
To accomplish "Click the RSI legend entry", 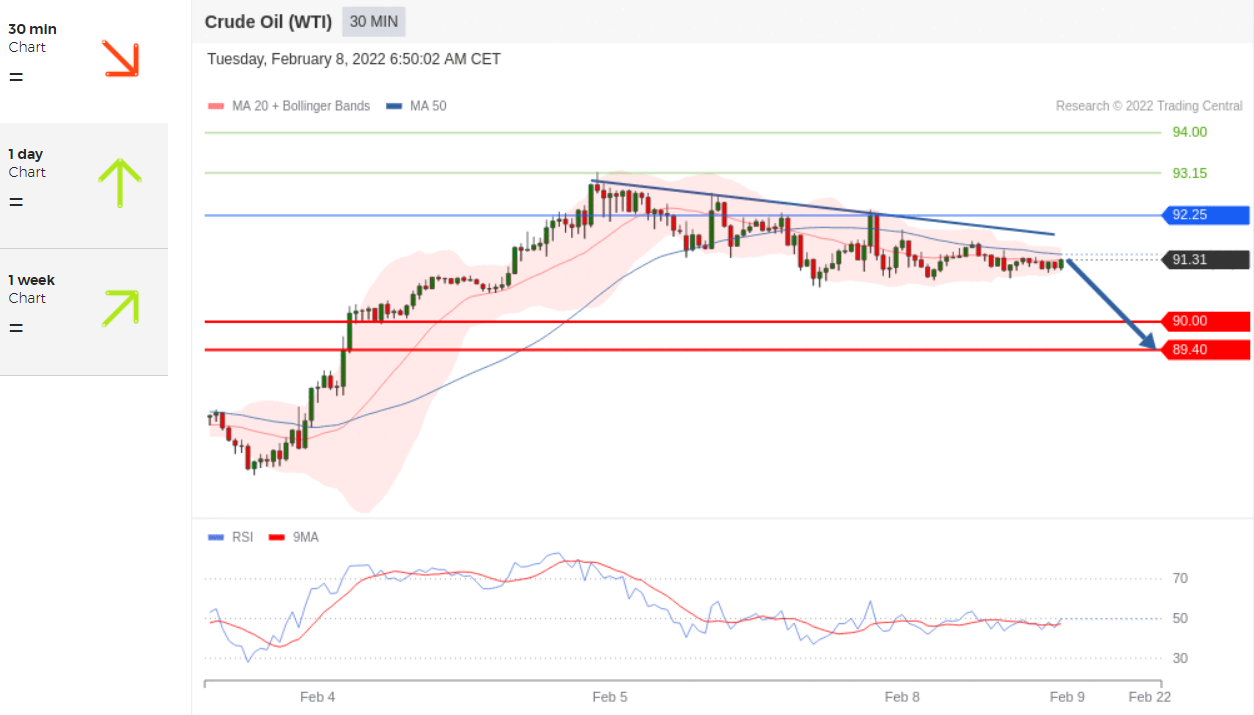I will pos(231,537).
